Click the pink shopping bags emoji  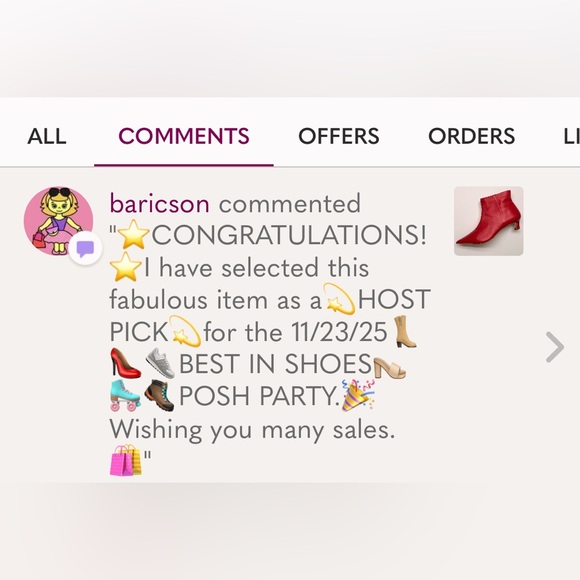[126, 460]
